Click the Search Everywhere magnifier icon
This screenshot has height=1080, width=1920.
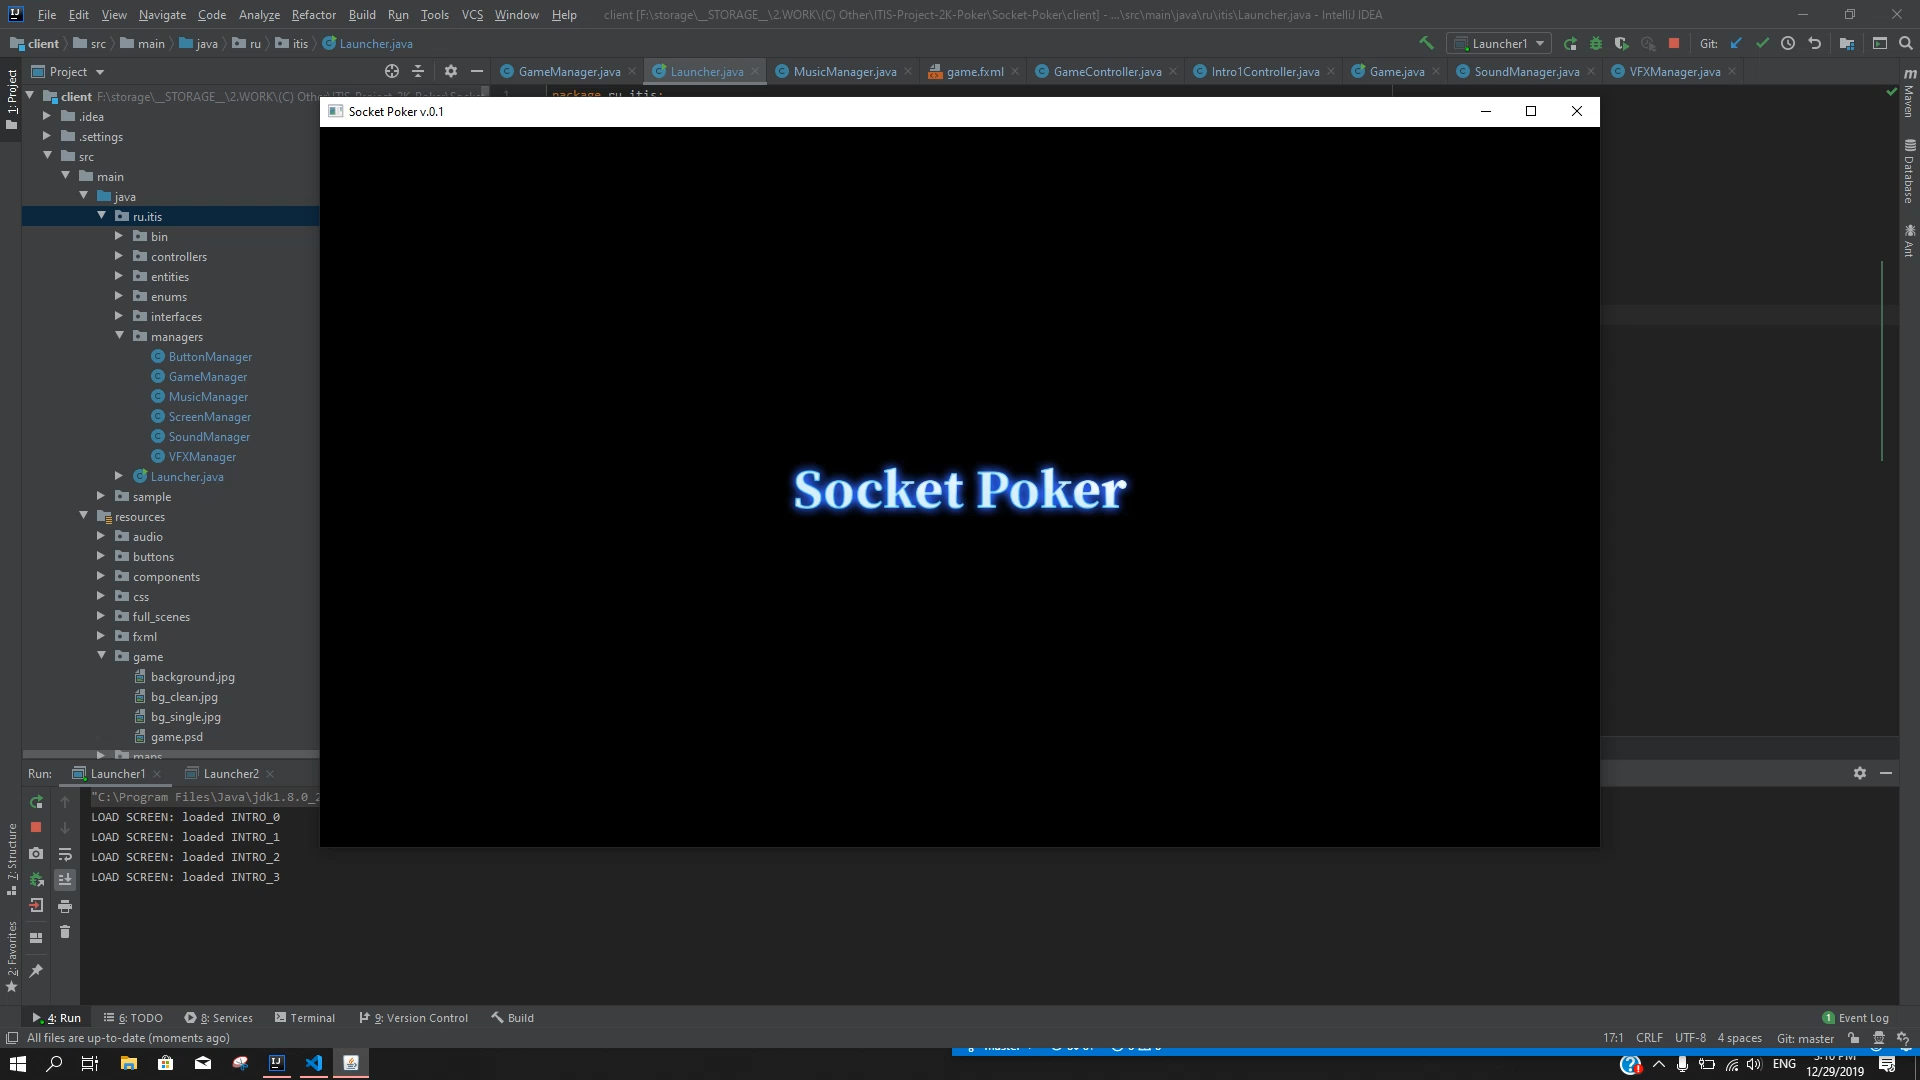(x=1905, y=43)
